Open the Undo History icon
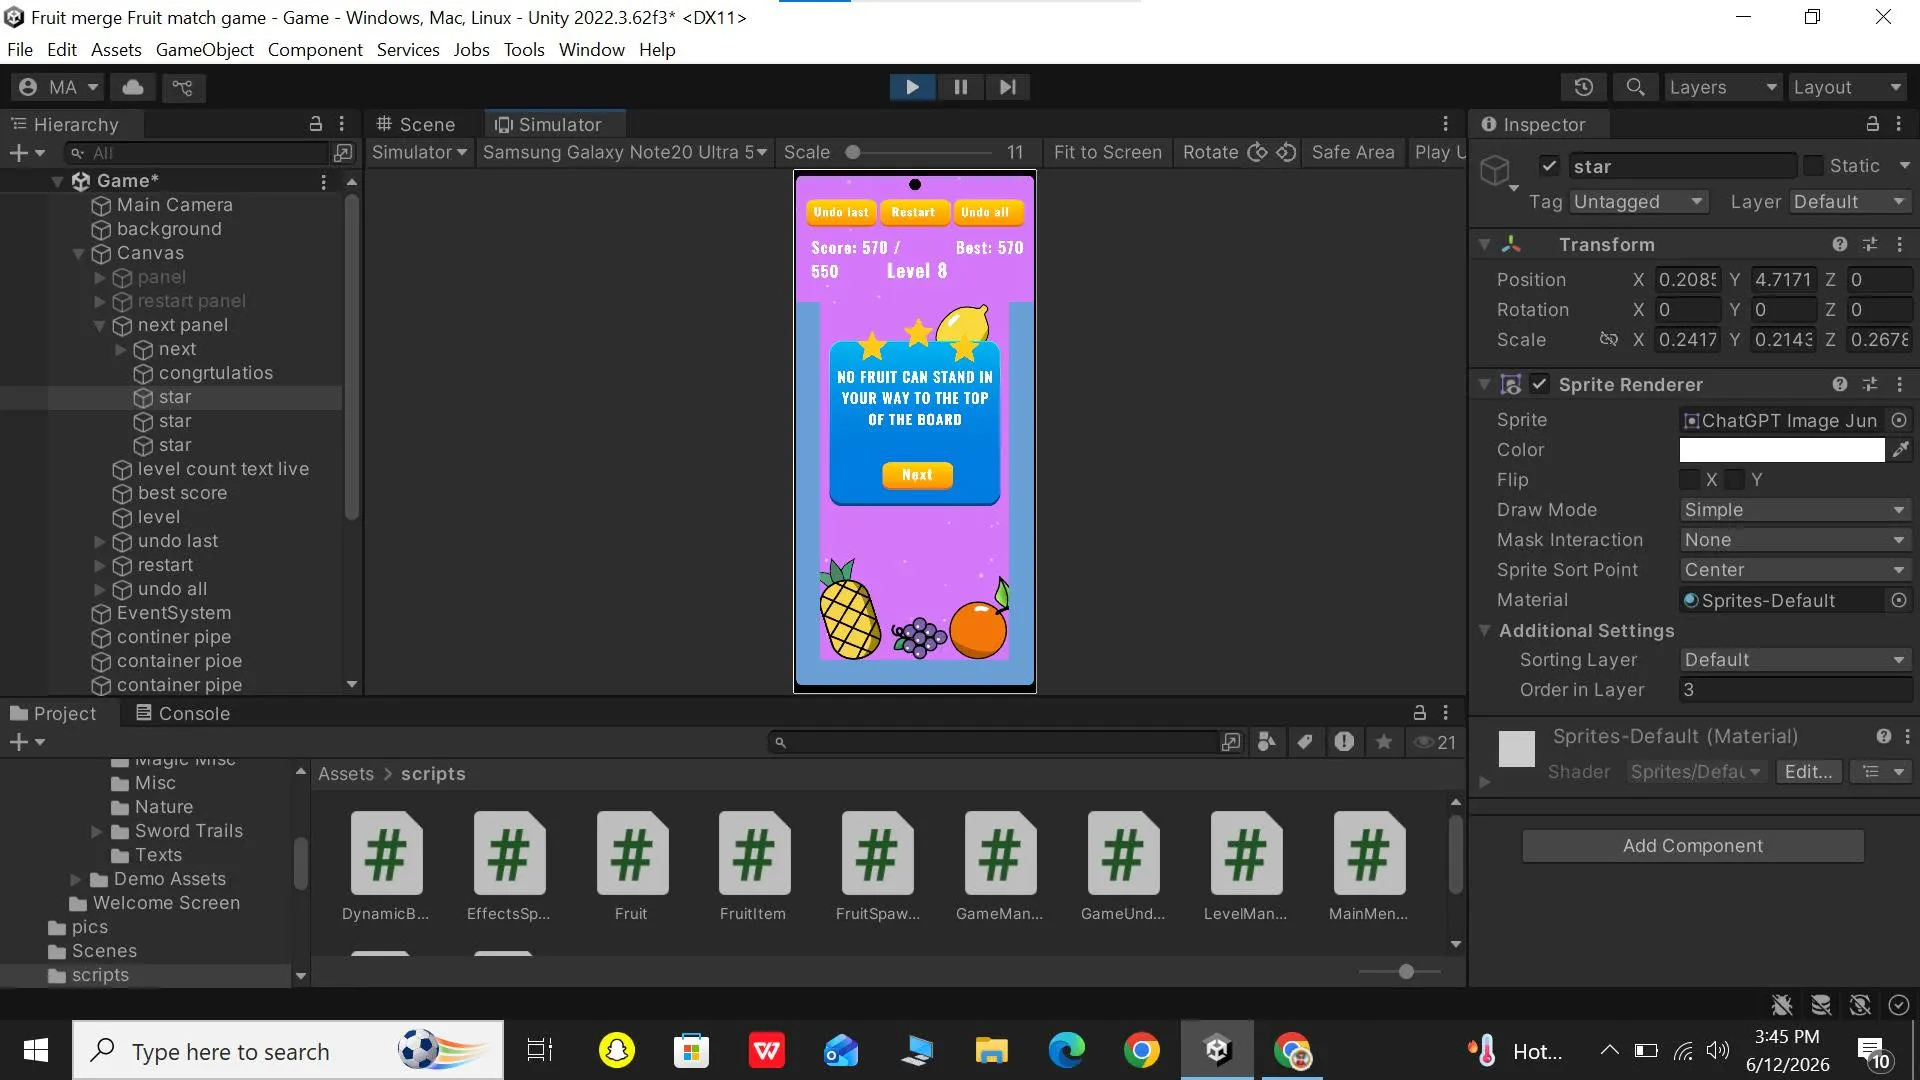 point(1583,87)
